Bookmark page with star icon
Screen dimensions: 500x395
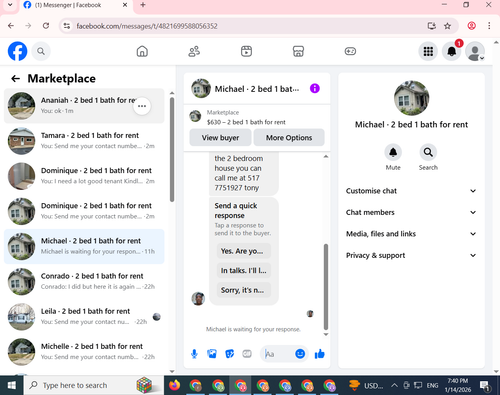(x=447, y=26)
